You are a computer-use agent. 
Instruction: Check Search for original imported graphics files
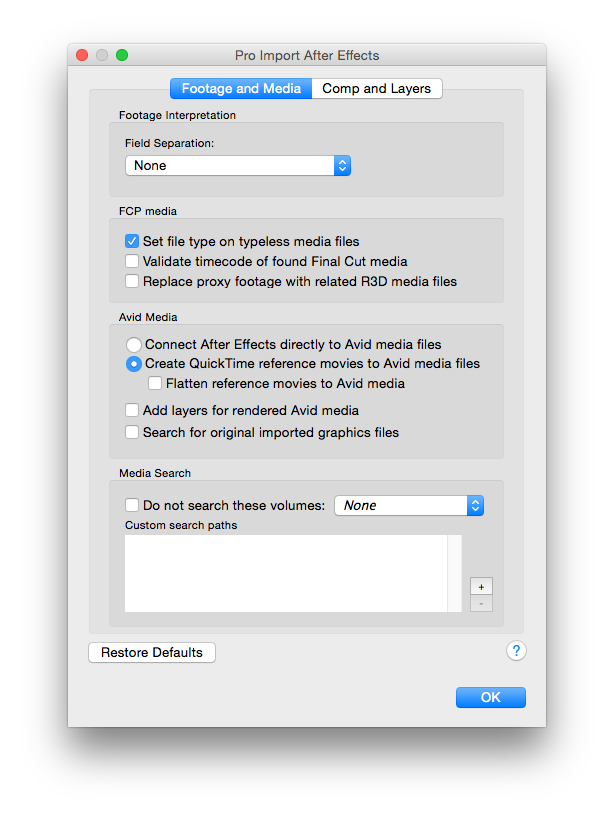[132, 432]
